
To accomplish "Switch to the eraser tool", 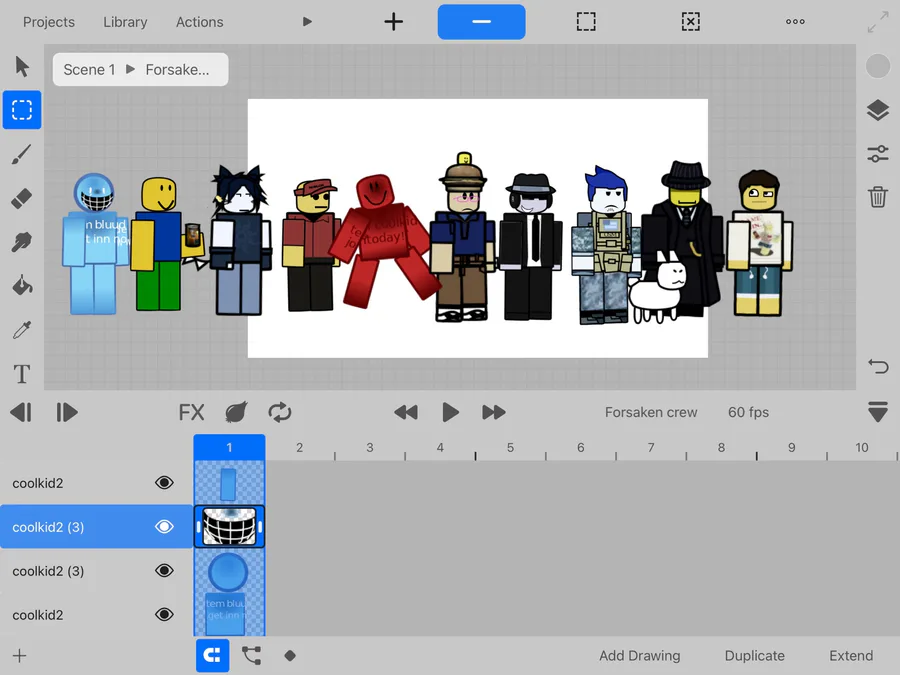I will (22, 199).
